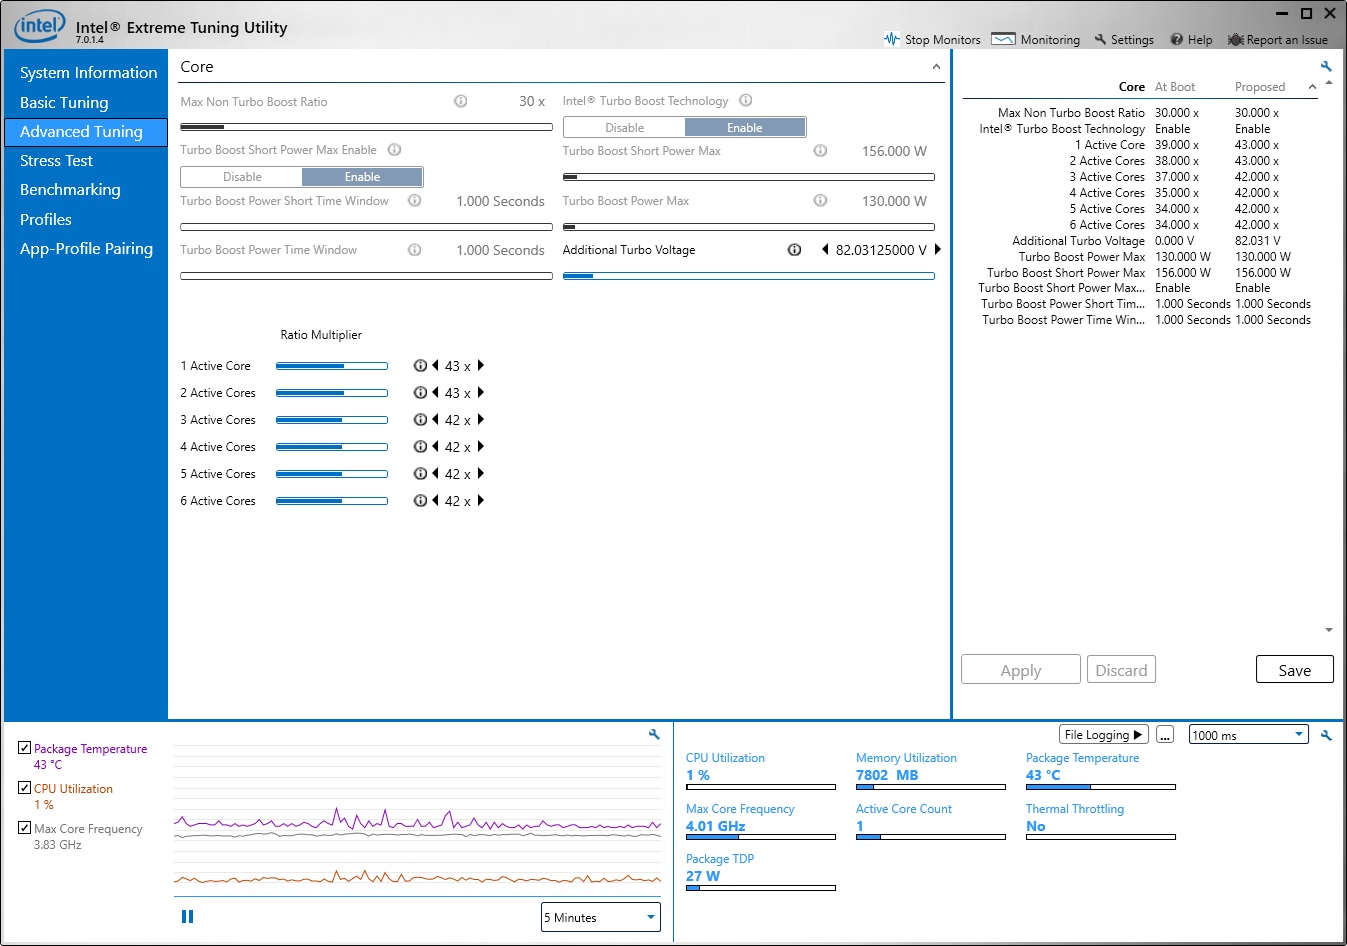Click the log file browse ellipsis button
This screenshot has height=946, width=1347.
tap(1164, 735)
